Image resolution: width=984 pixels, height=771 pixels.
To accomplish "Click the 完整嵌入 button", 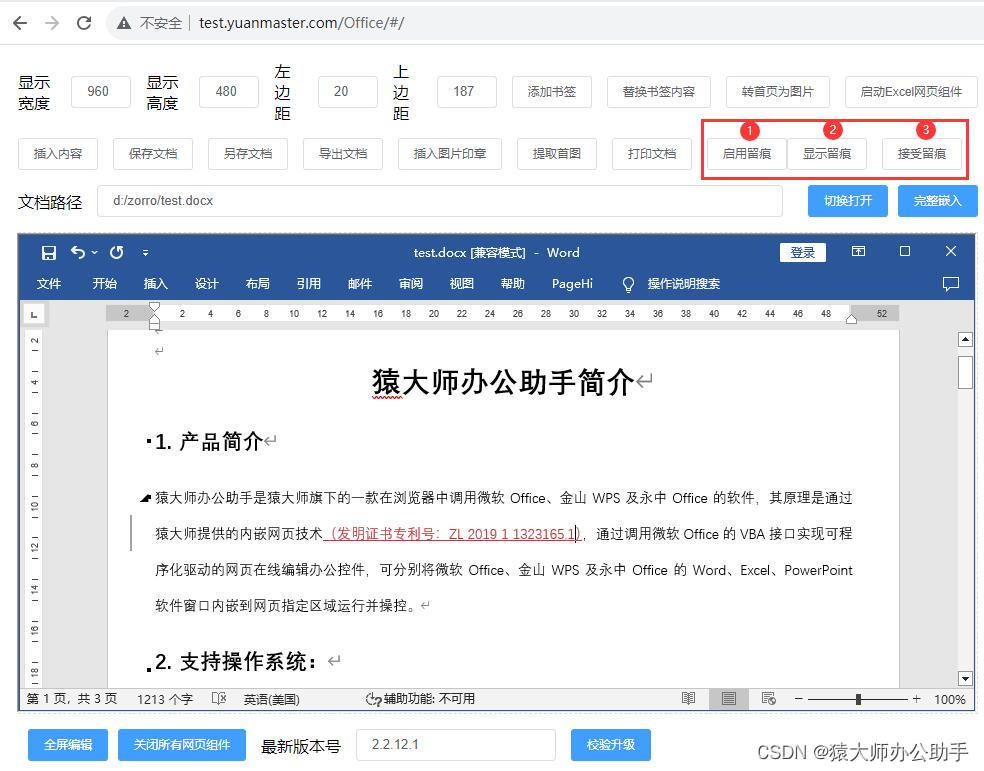I will coord(938,201).
